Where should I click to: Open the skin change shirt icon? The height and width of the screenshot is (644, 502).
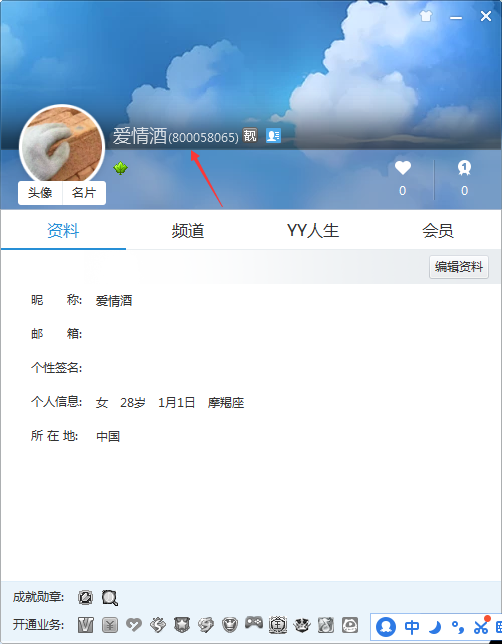pyautogui.click(x=426, y=16)
